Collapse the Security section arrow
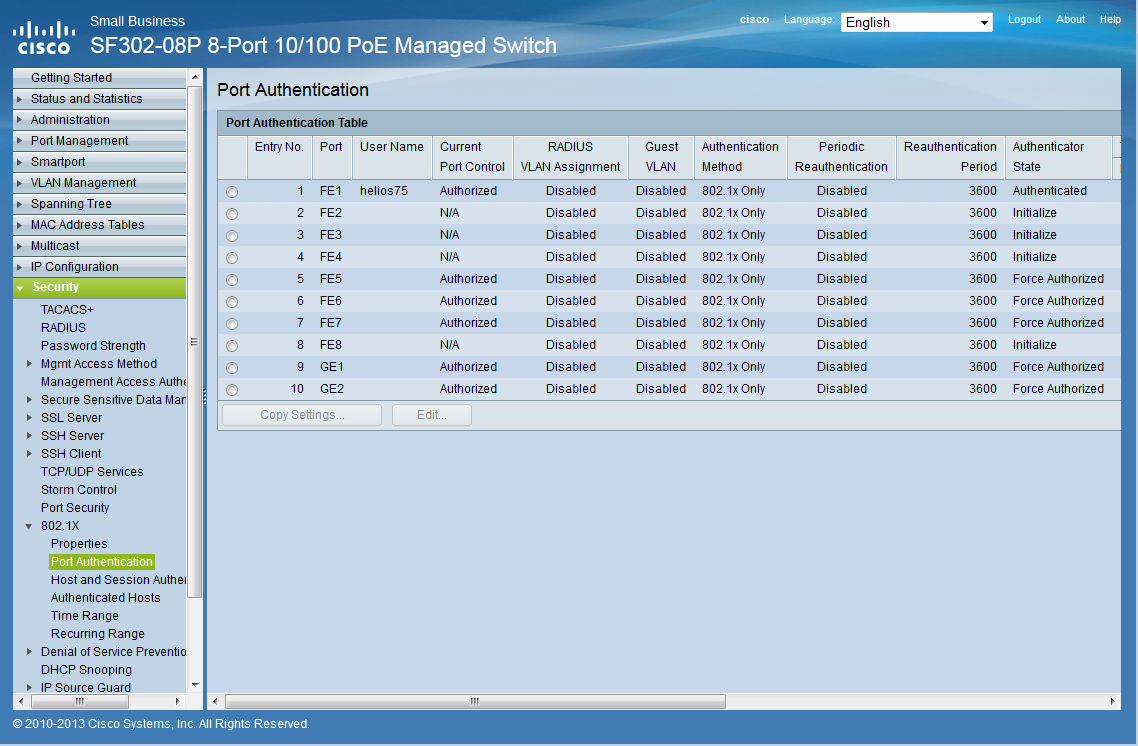Image resolution: width=1138 pixels, height=746 pixels. (21, 288)
